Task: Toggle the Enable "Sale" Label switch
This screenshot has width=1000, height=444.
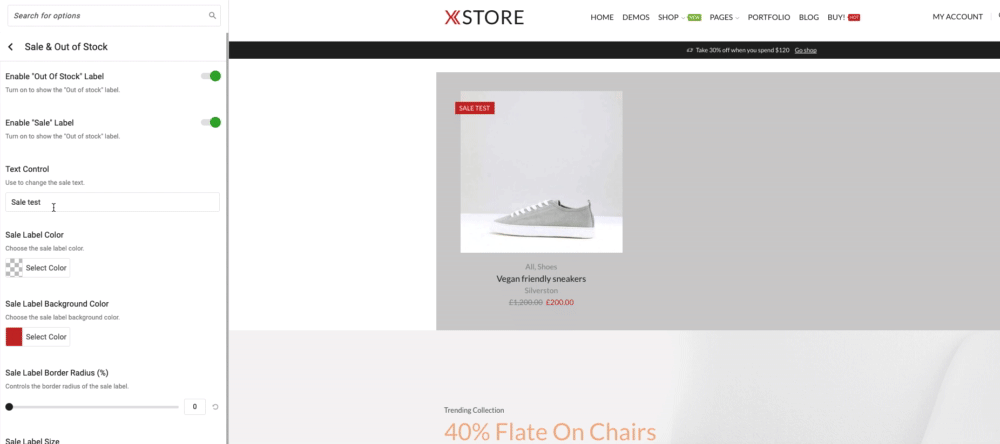Action: pyautogui.click(x=211, y=122)
